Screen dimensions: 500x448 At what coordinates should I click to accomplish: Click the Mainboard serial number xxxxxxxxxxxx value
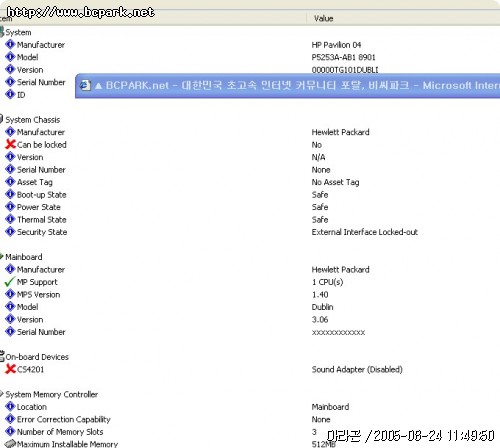(x=338, y=332)
